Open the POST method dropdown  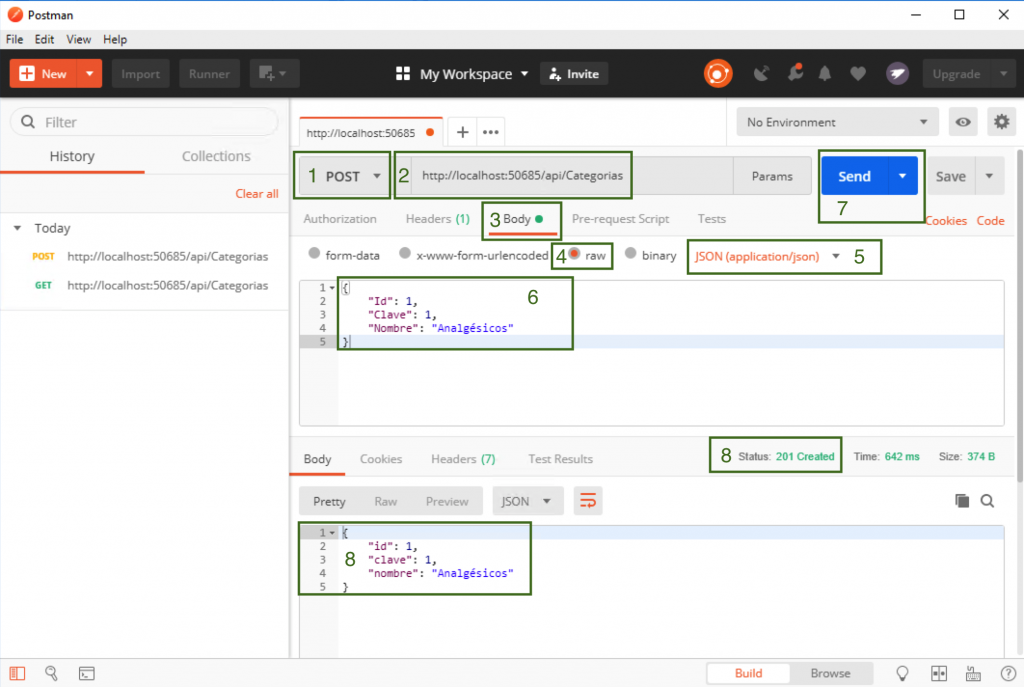pyautogui.click(x=343, y=176)
